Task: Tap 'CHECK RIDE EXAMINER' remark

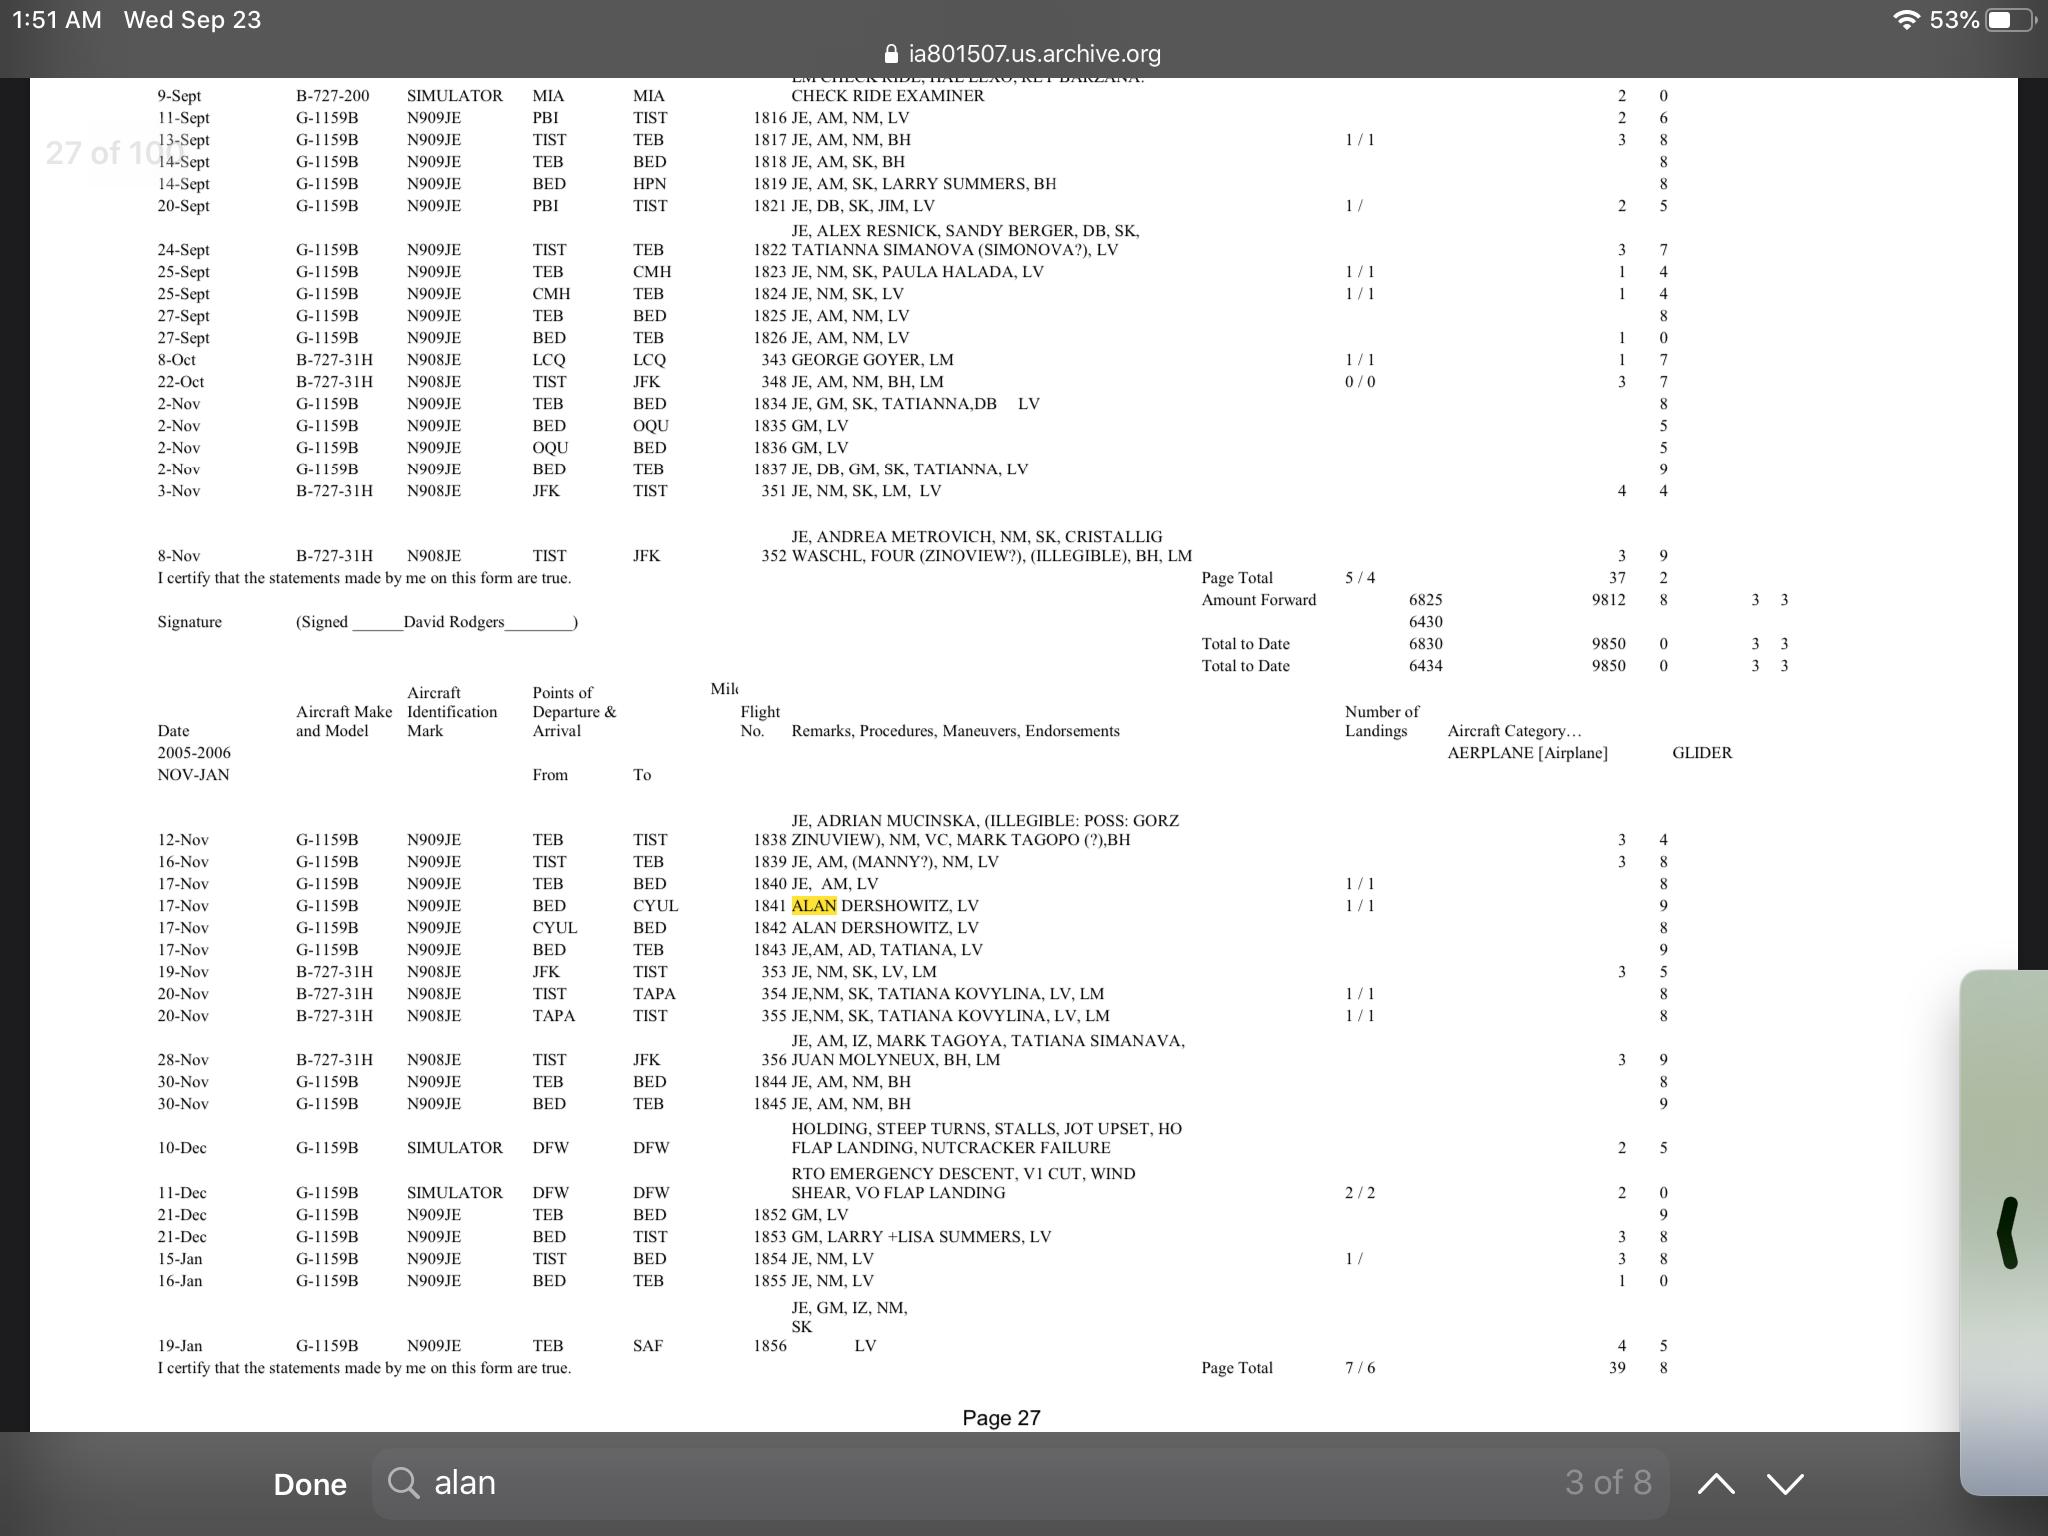Action: tap(888, 96)
